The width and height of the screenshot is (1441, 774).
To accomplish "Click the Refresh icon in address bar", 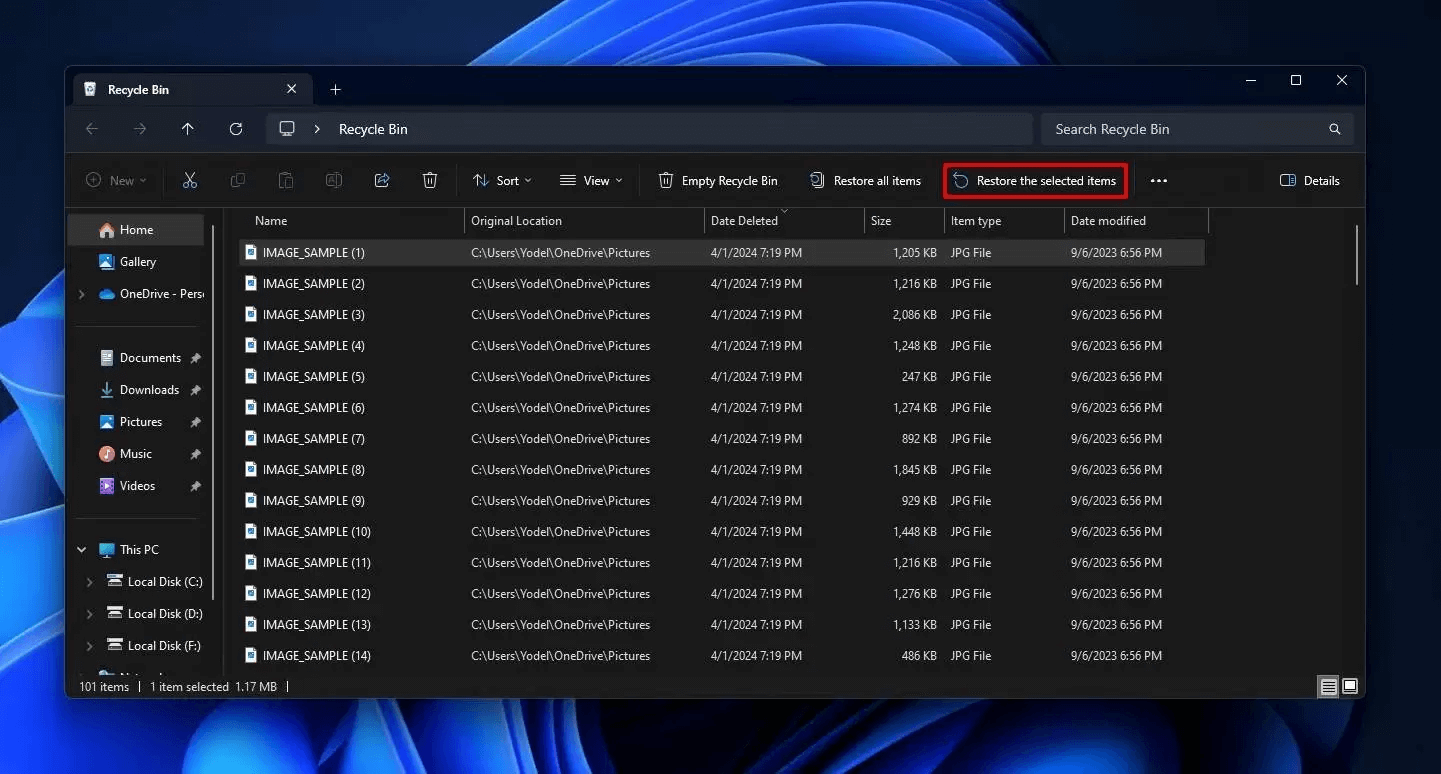I will (x=236, y=128).
